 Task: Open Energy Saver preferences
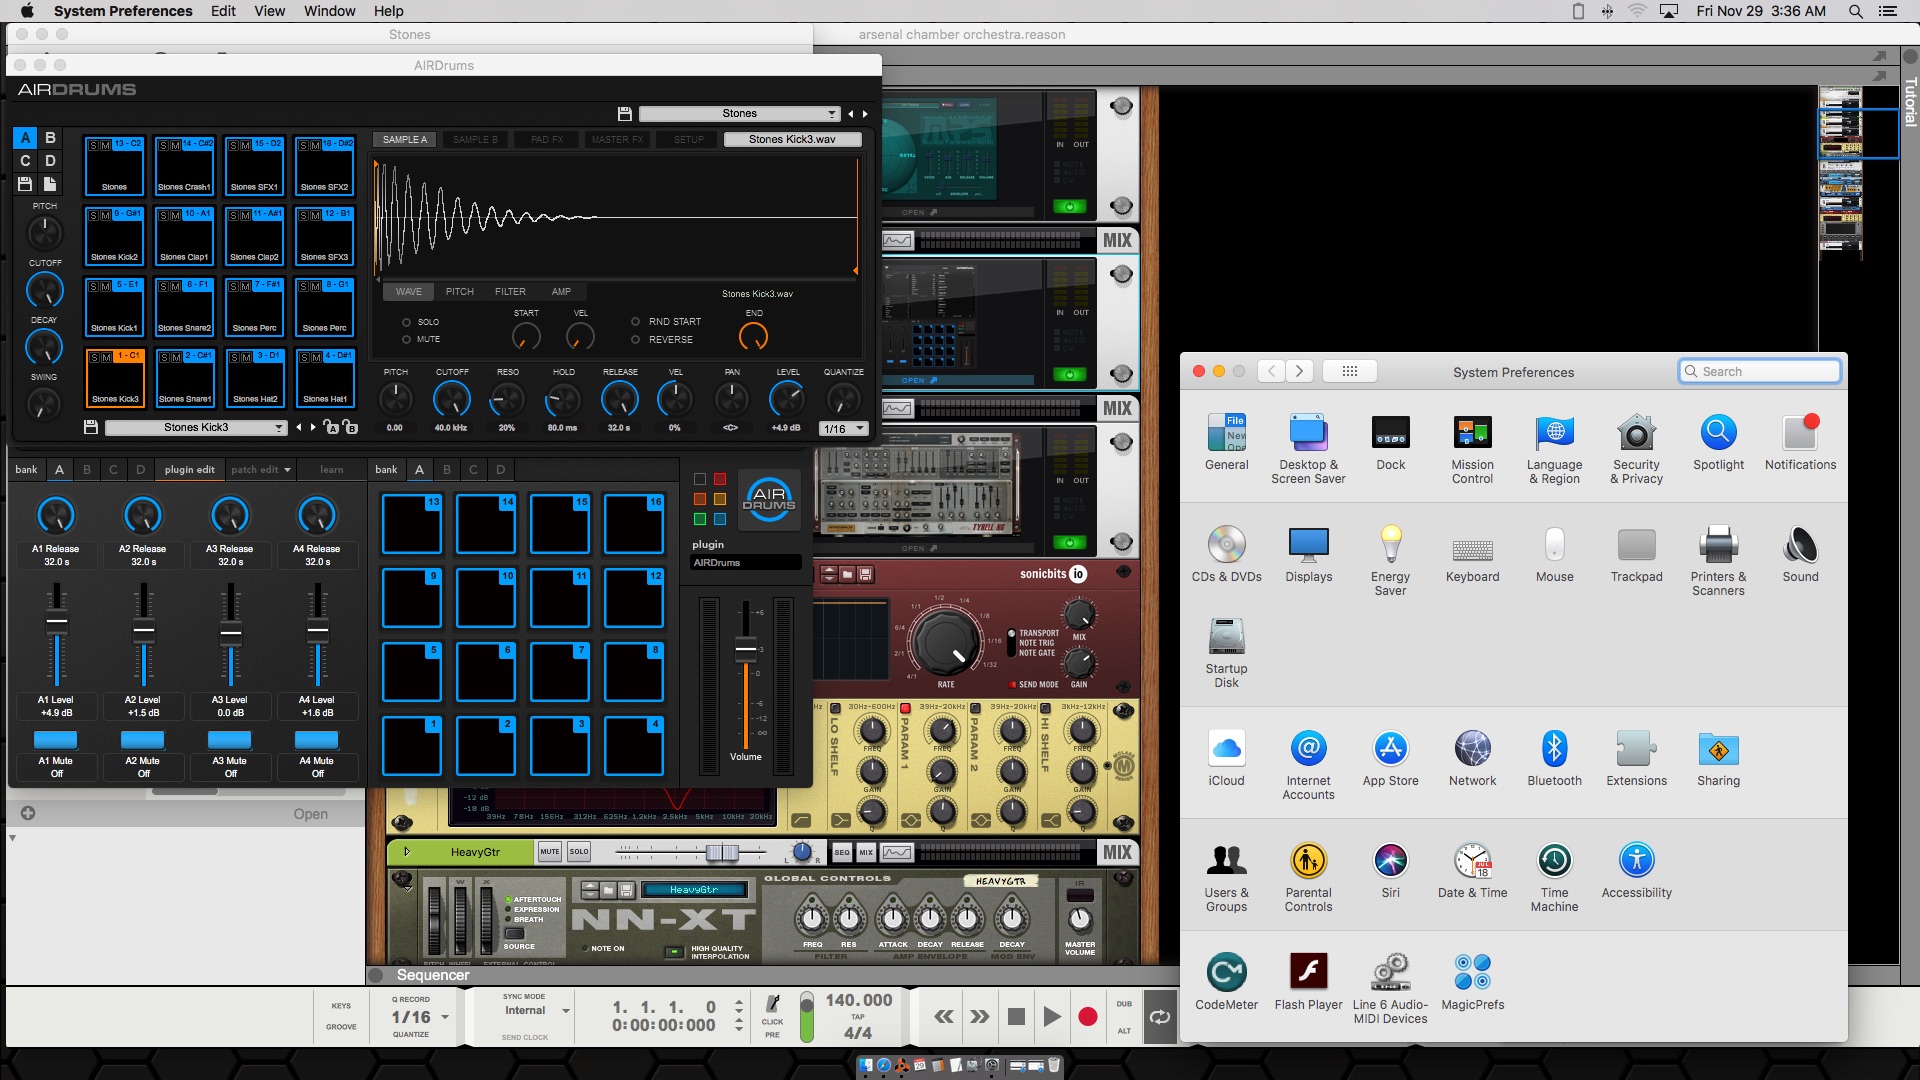pos(1390,560)
